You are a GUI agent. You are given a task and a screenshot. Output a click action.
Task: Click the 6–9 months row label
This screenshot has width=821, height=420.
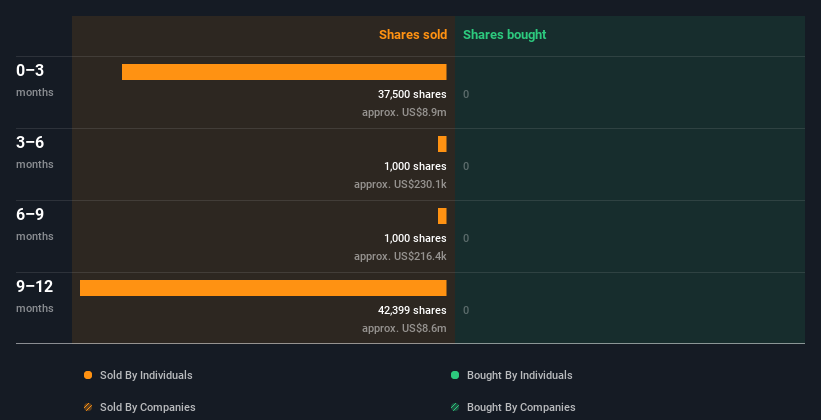[35, 224]
